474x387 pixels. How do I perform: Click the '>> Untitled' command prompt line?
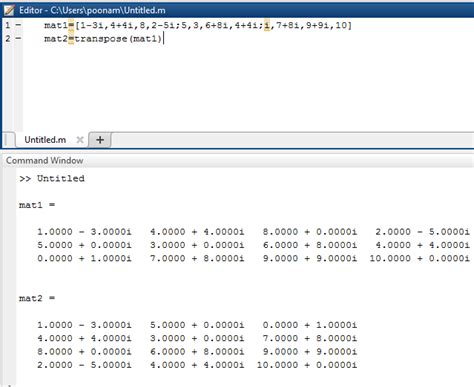tap(52, 178)
